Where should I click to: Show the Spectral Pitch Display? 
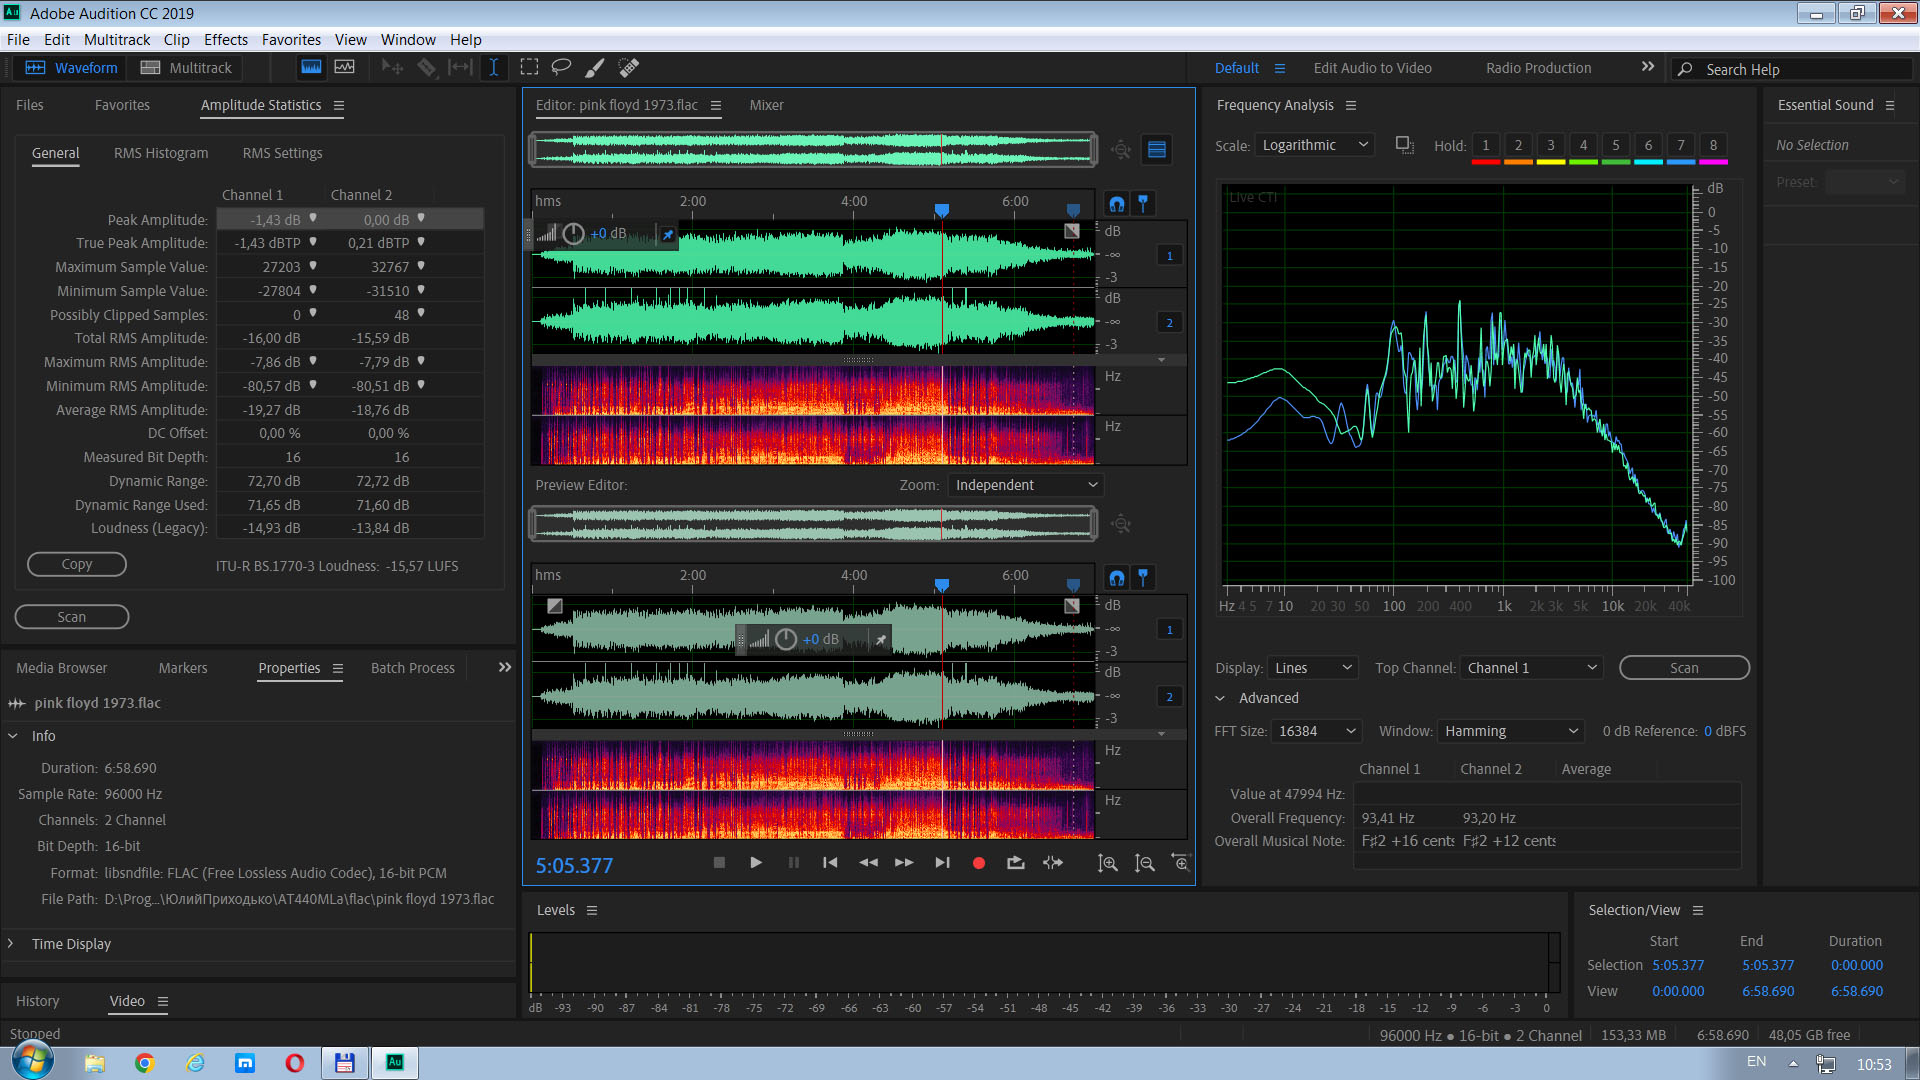(344, 68)
